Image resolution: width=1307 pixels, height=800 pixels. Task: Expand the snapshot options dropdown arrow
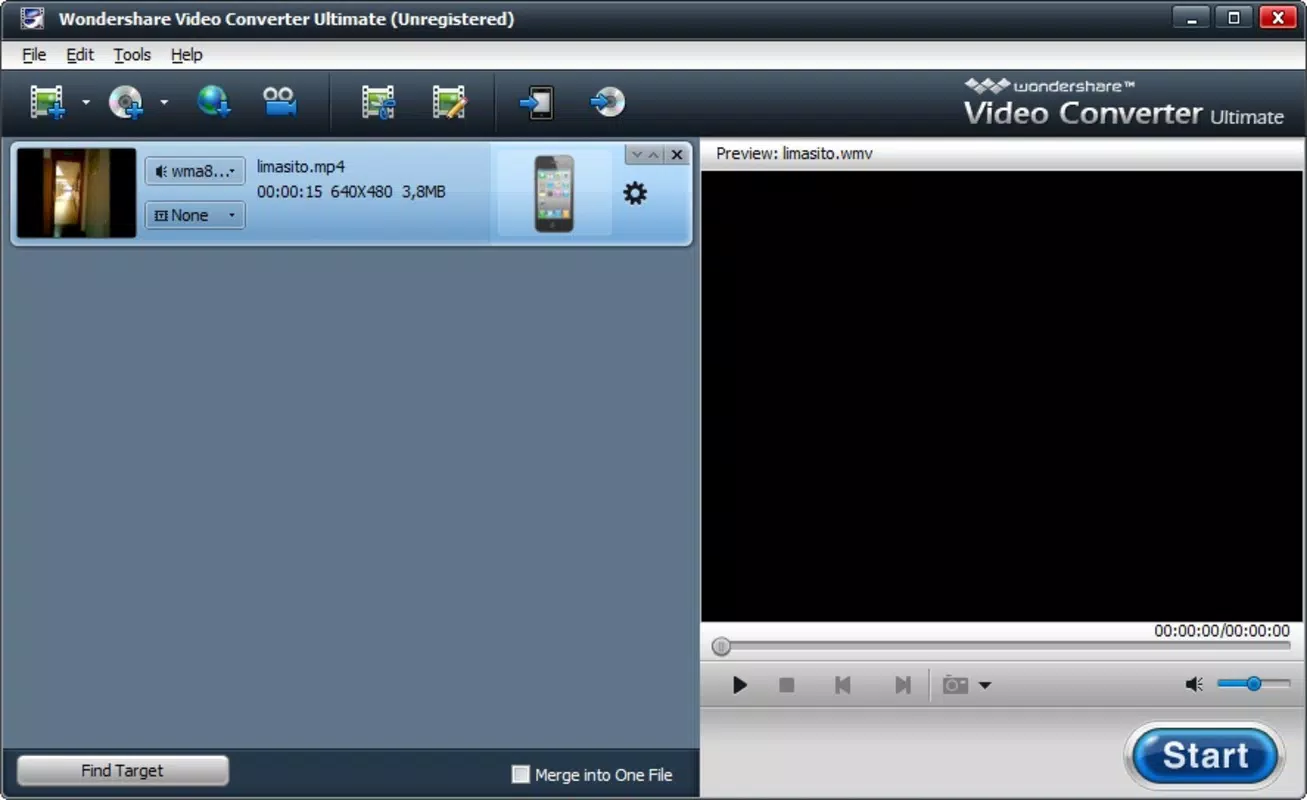coord(985,686)
